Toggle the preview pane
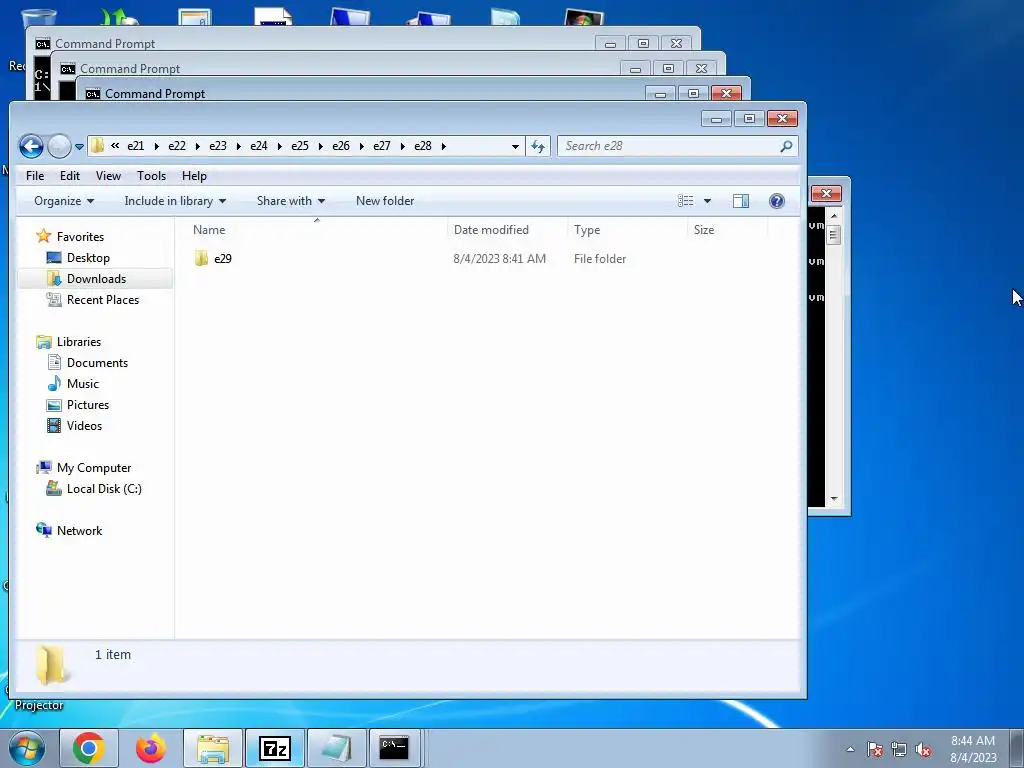The image size is (1024, 768). point(741,201)
